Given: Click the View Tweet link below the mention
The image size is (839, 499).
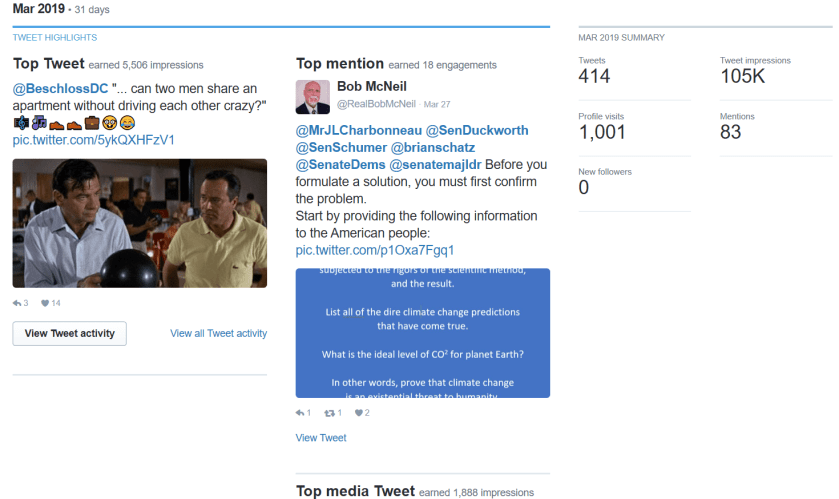Looking at the screenshot, I should pyautogui.click(x=321, y=438).
